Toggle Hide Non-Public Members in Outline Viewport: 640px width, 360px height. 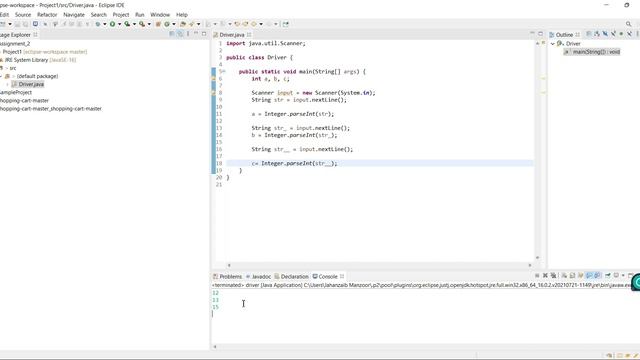pos(621,34)
